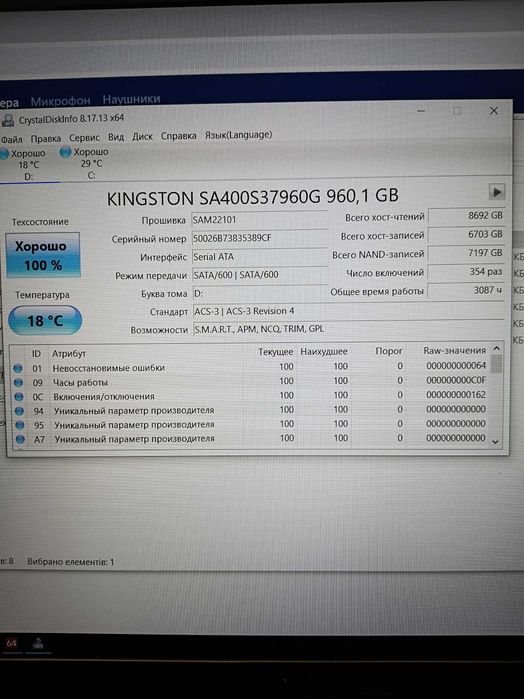
Task: Click the NAND writes value 7197 GB
Action: (x=466, y=253)
